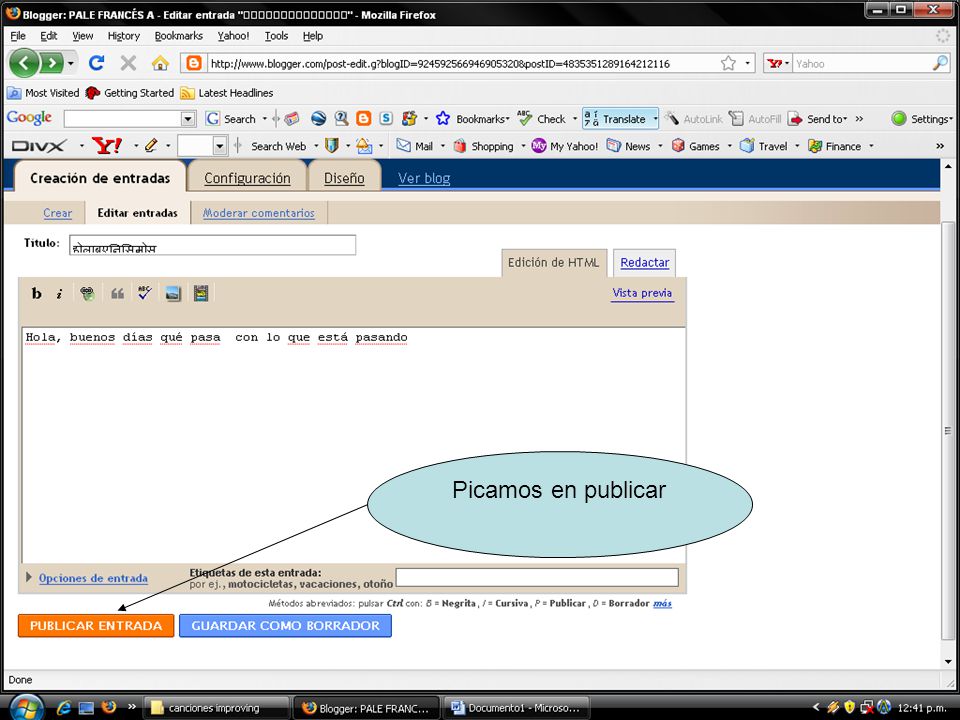Open the Crear link
This screenshot has width=960, height=720.
[x=58, y=213]
